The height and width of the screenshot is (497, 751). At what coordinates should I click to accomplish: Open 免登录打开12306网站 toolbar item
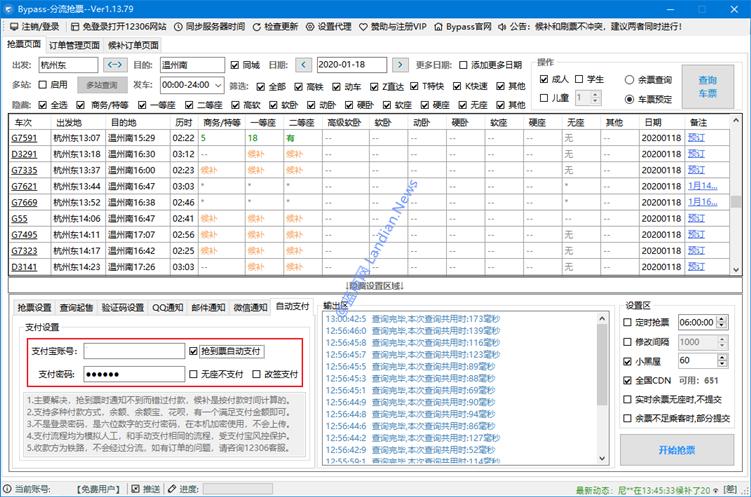pyautogui.click(x=119, y=27)
